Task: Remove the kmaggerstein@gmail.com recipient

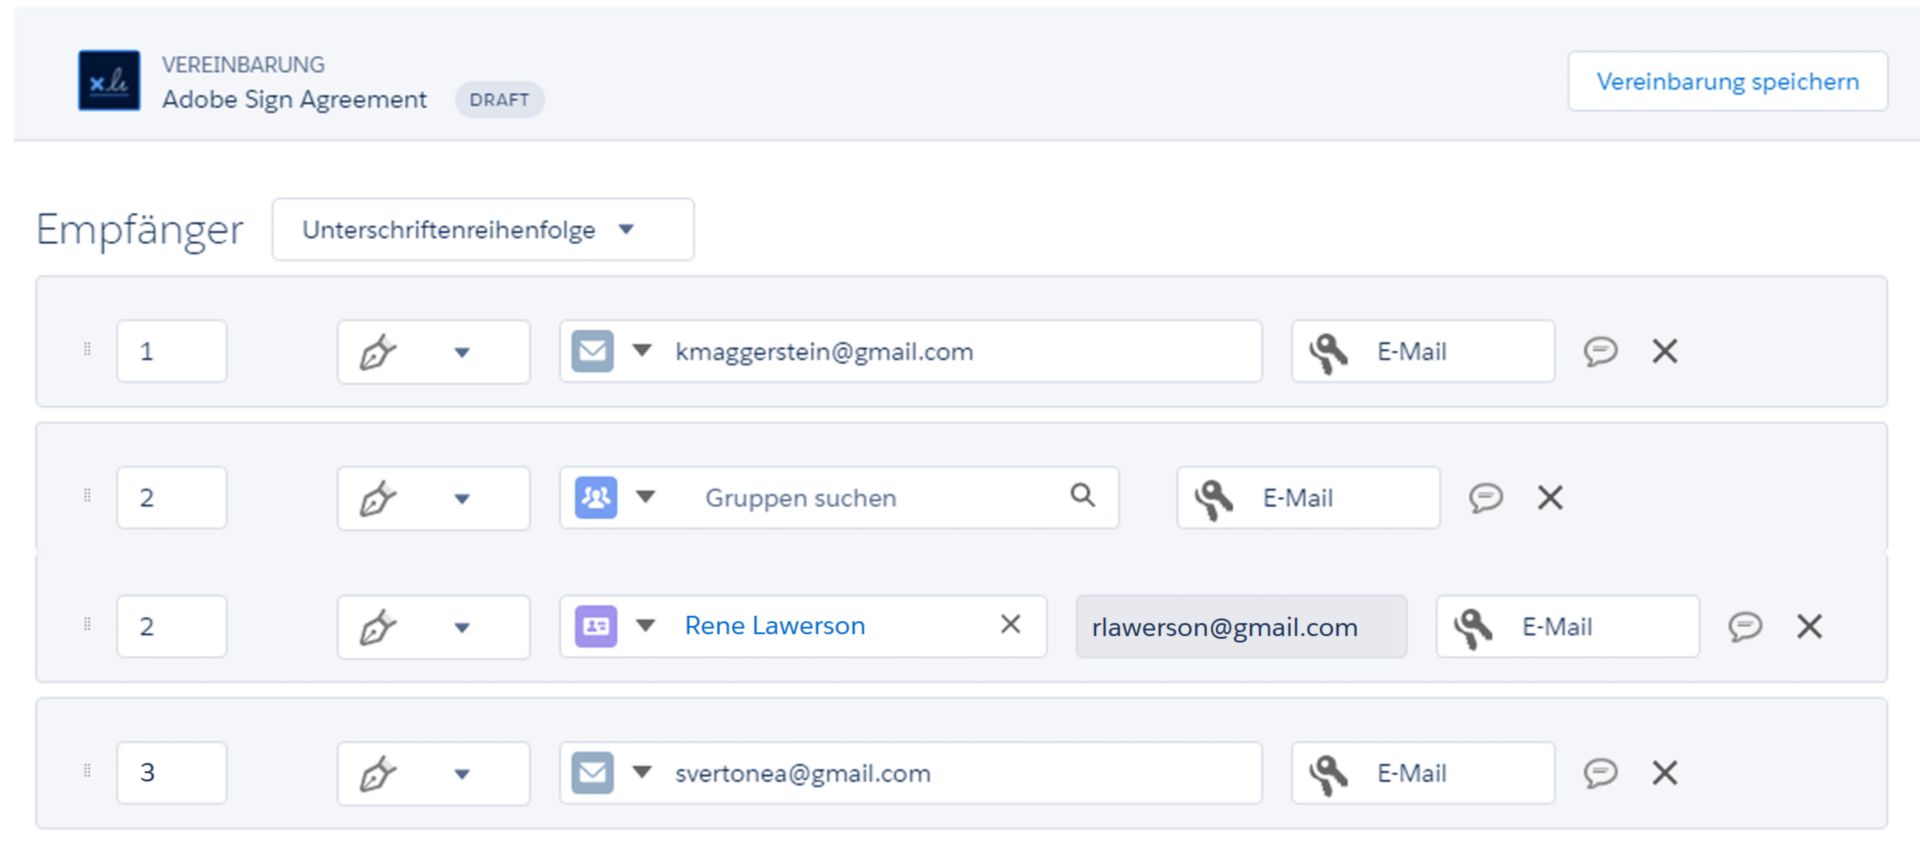Action: pyautogui.click(x=1665, y=351)
